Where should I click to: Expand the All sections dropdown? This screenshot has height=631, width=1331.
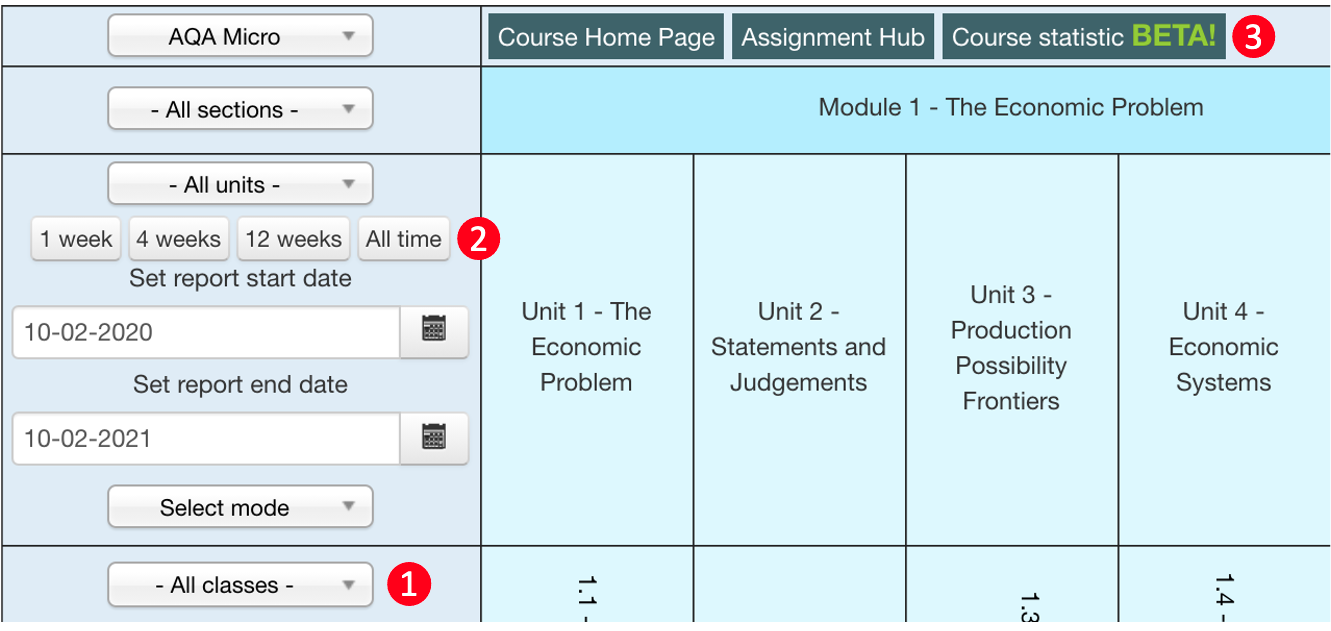[240, 109]
